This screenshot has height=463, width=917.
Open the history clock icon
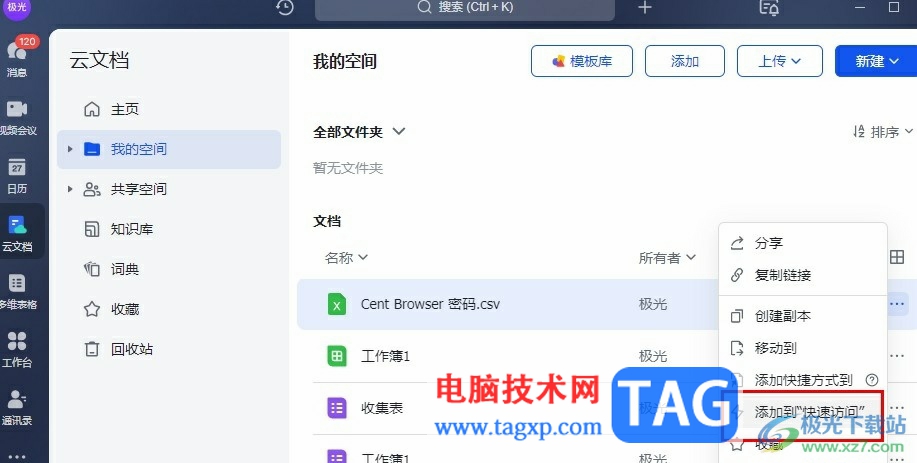tap(285, 8)
